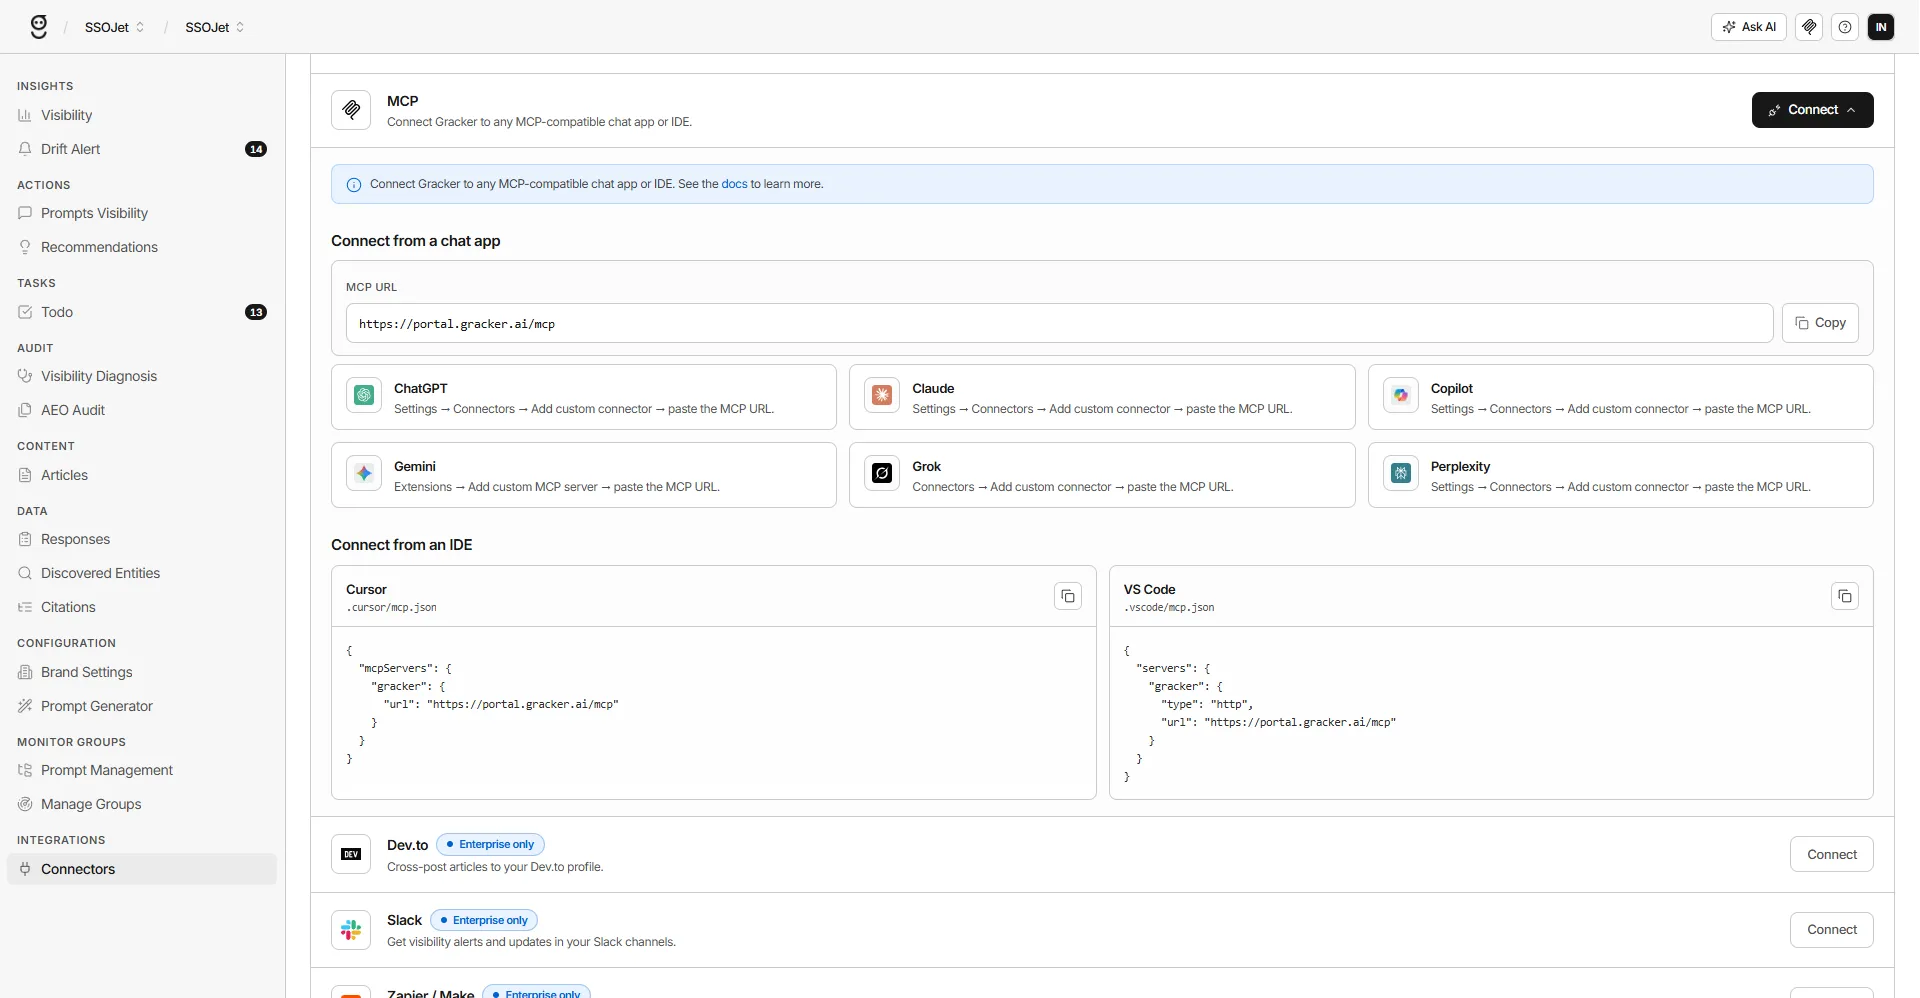Screen dimensions: 1920x998
Task: Open the IN user avatar menu
Action: [x=1881, y=27]
